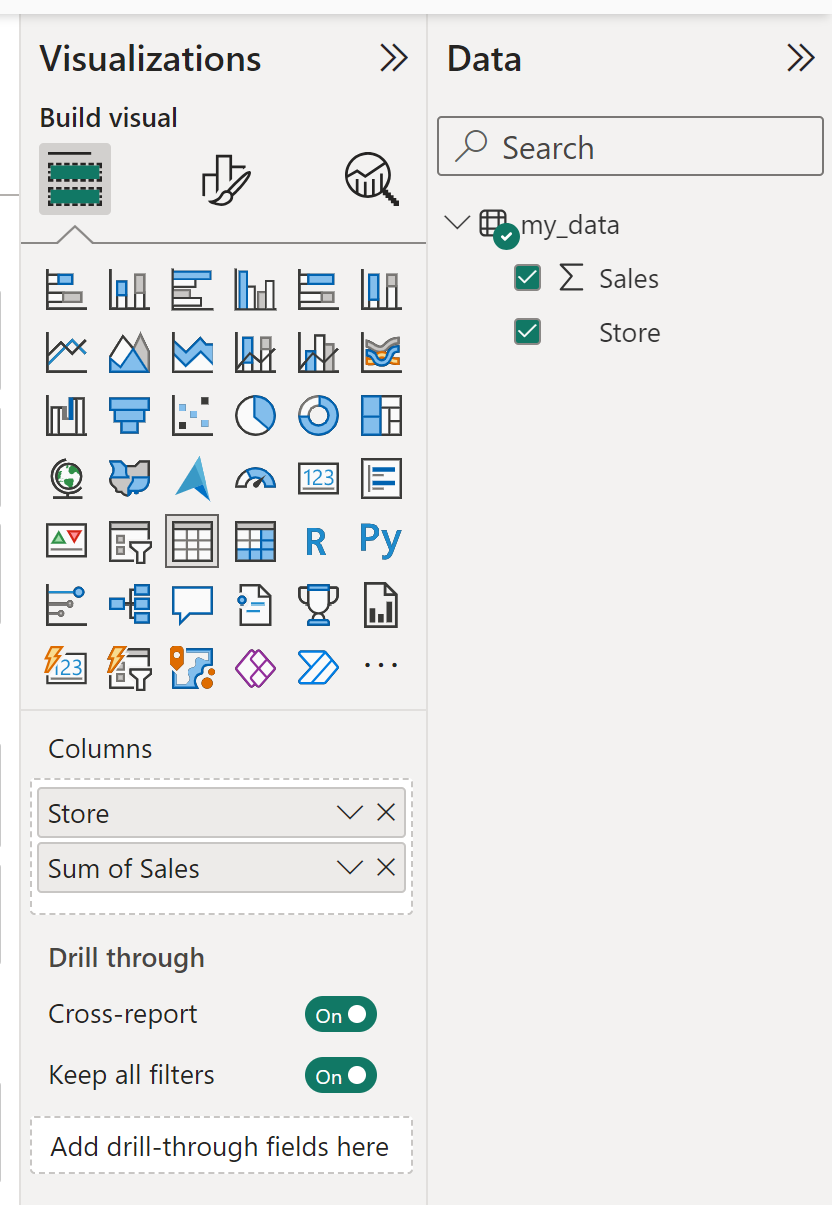Image resolution: width=832 pixels, height=1206 pixels.
Task: Select the KPI visual
Action: point(66,541)
